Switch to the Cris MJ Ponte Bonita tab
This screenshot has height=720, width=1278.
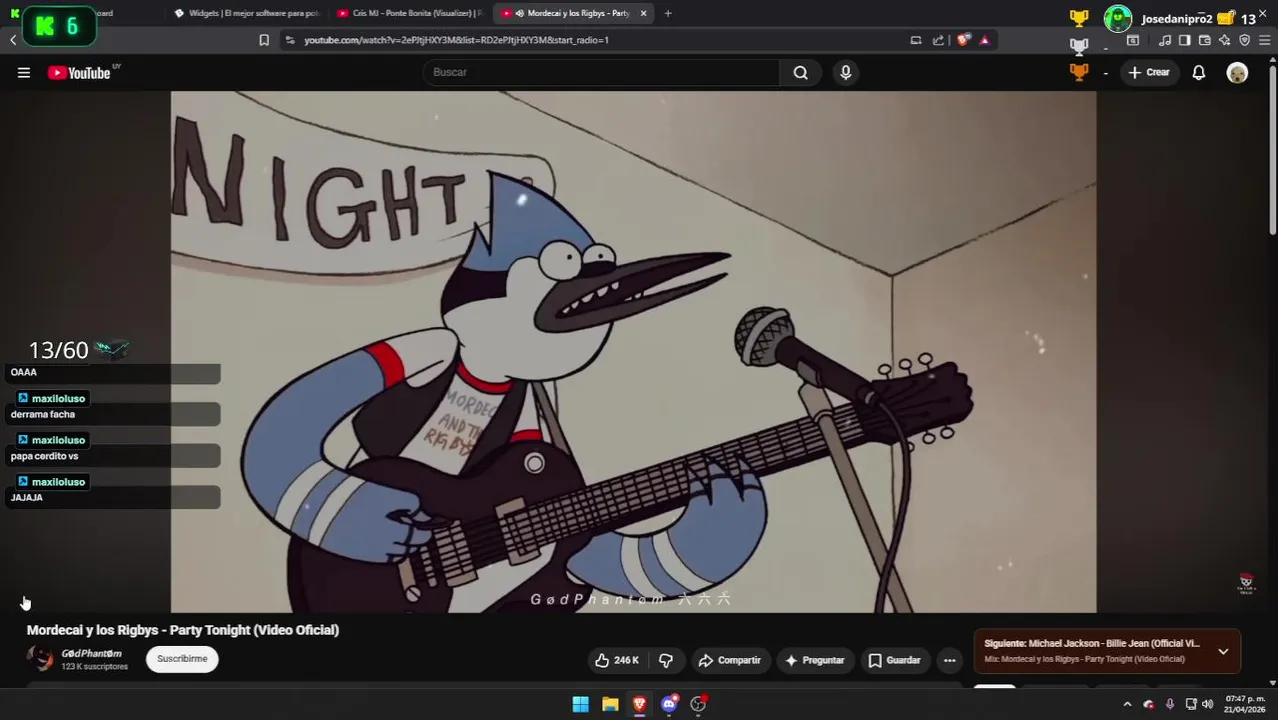point(409,13)
